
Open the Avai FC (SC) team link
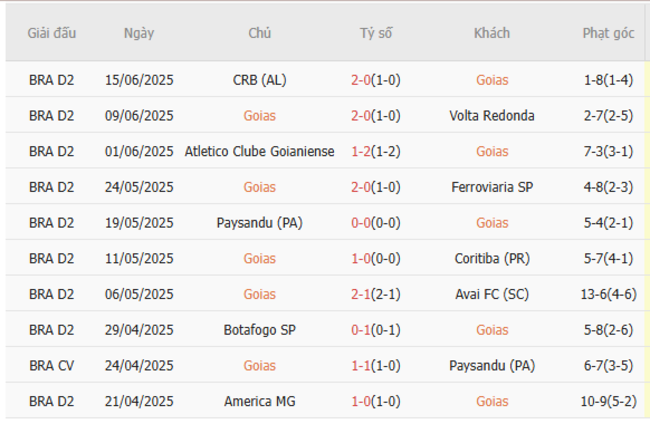click(x=492, y=295)
